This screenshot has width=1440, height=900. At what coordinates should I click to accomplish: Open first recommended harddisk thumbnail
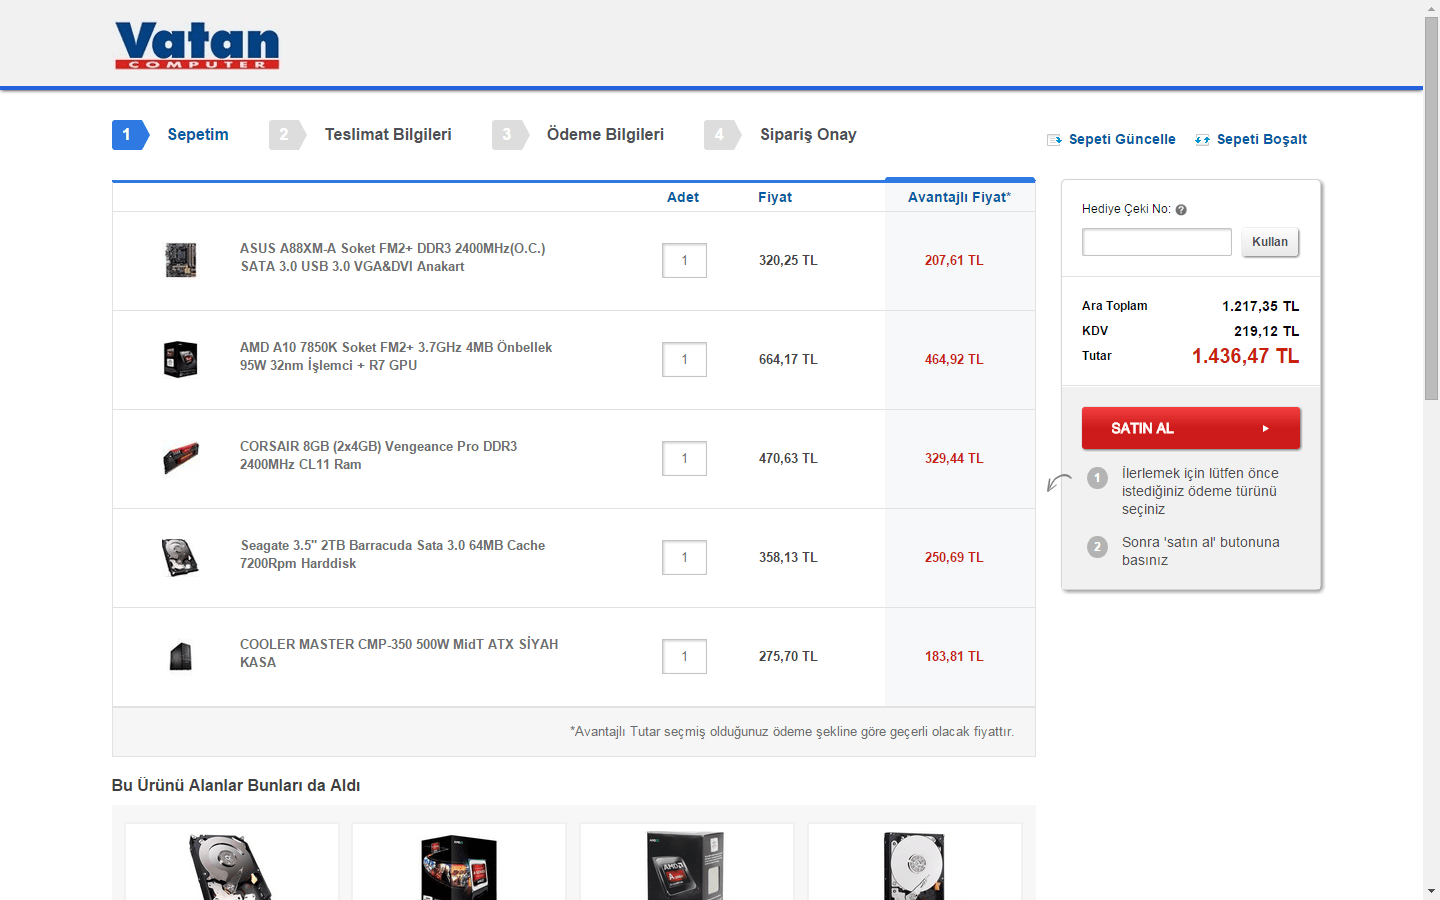[232, 866]
